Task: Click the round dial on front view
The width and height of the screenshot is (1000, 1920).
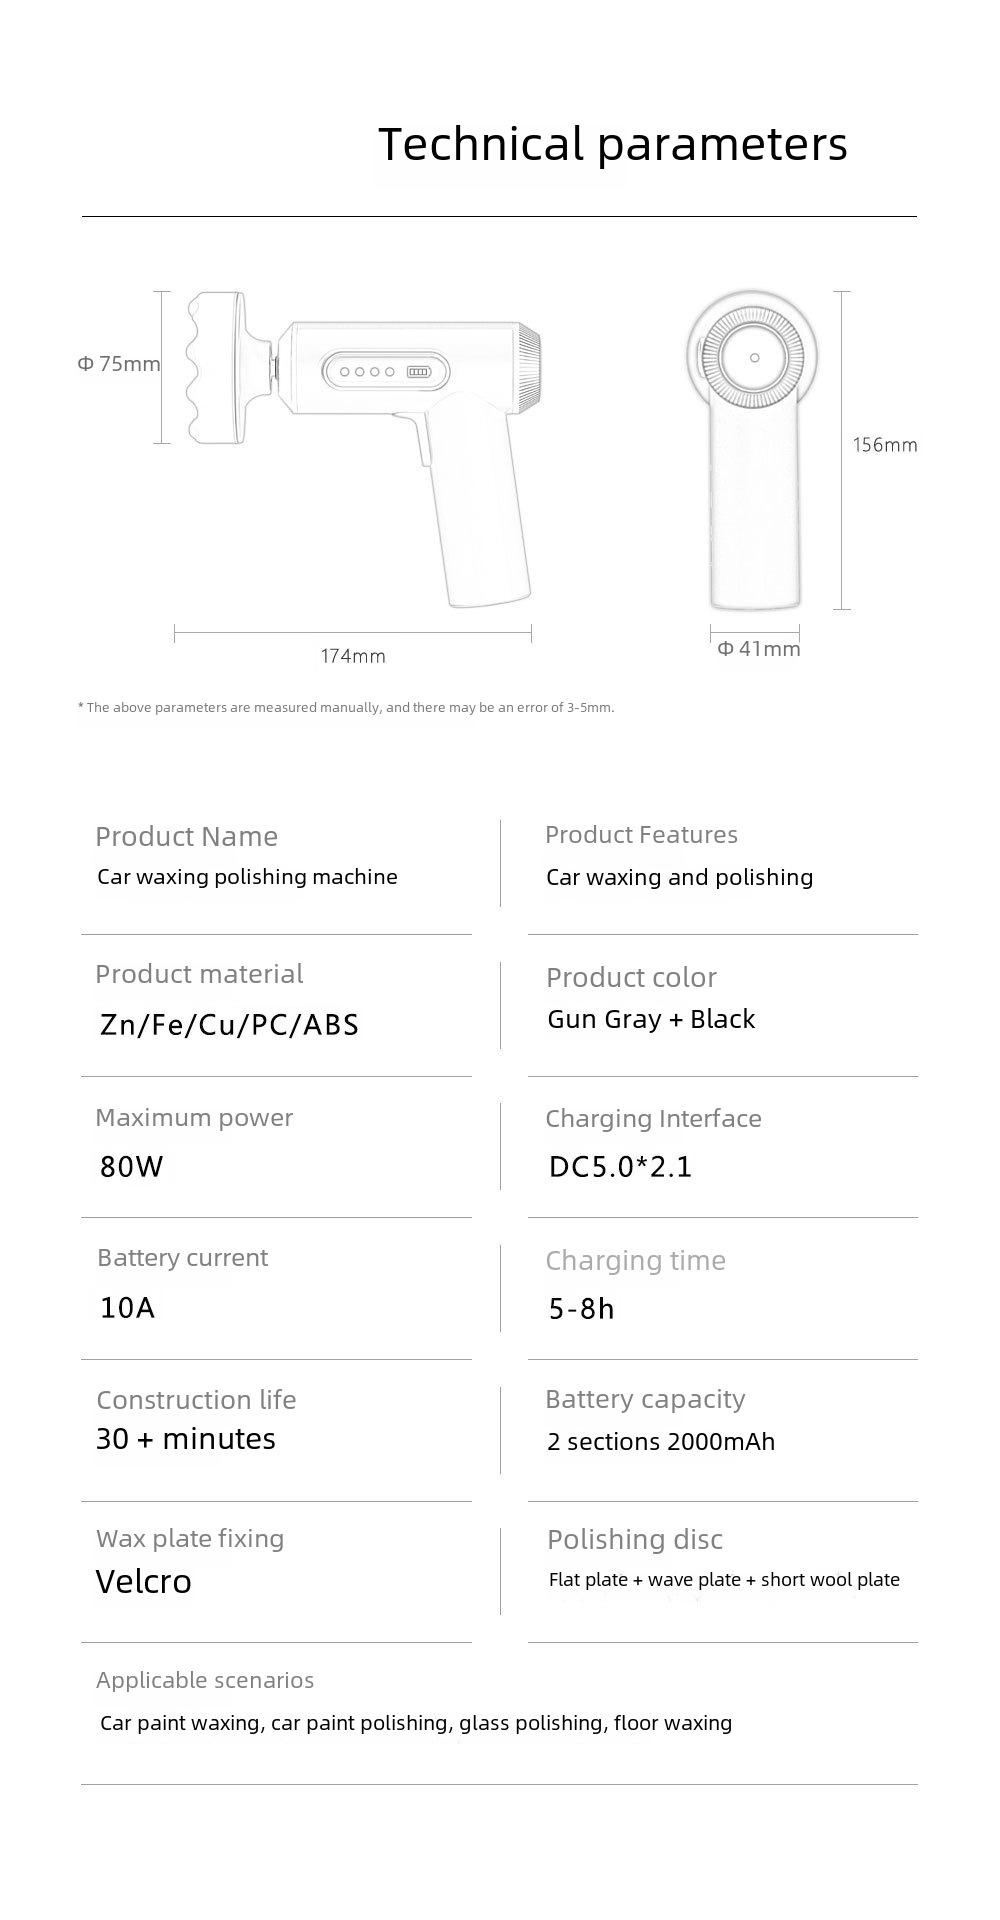Action: [x=754, y=358]
